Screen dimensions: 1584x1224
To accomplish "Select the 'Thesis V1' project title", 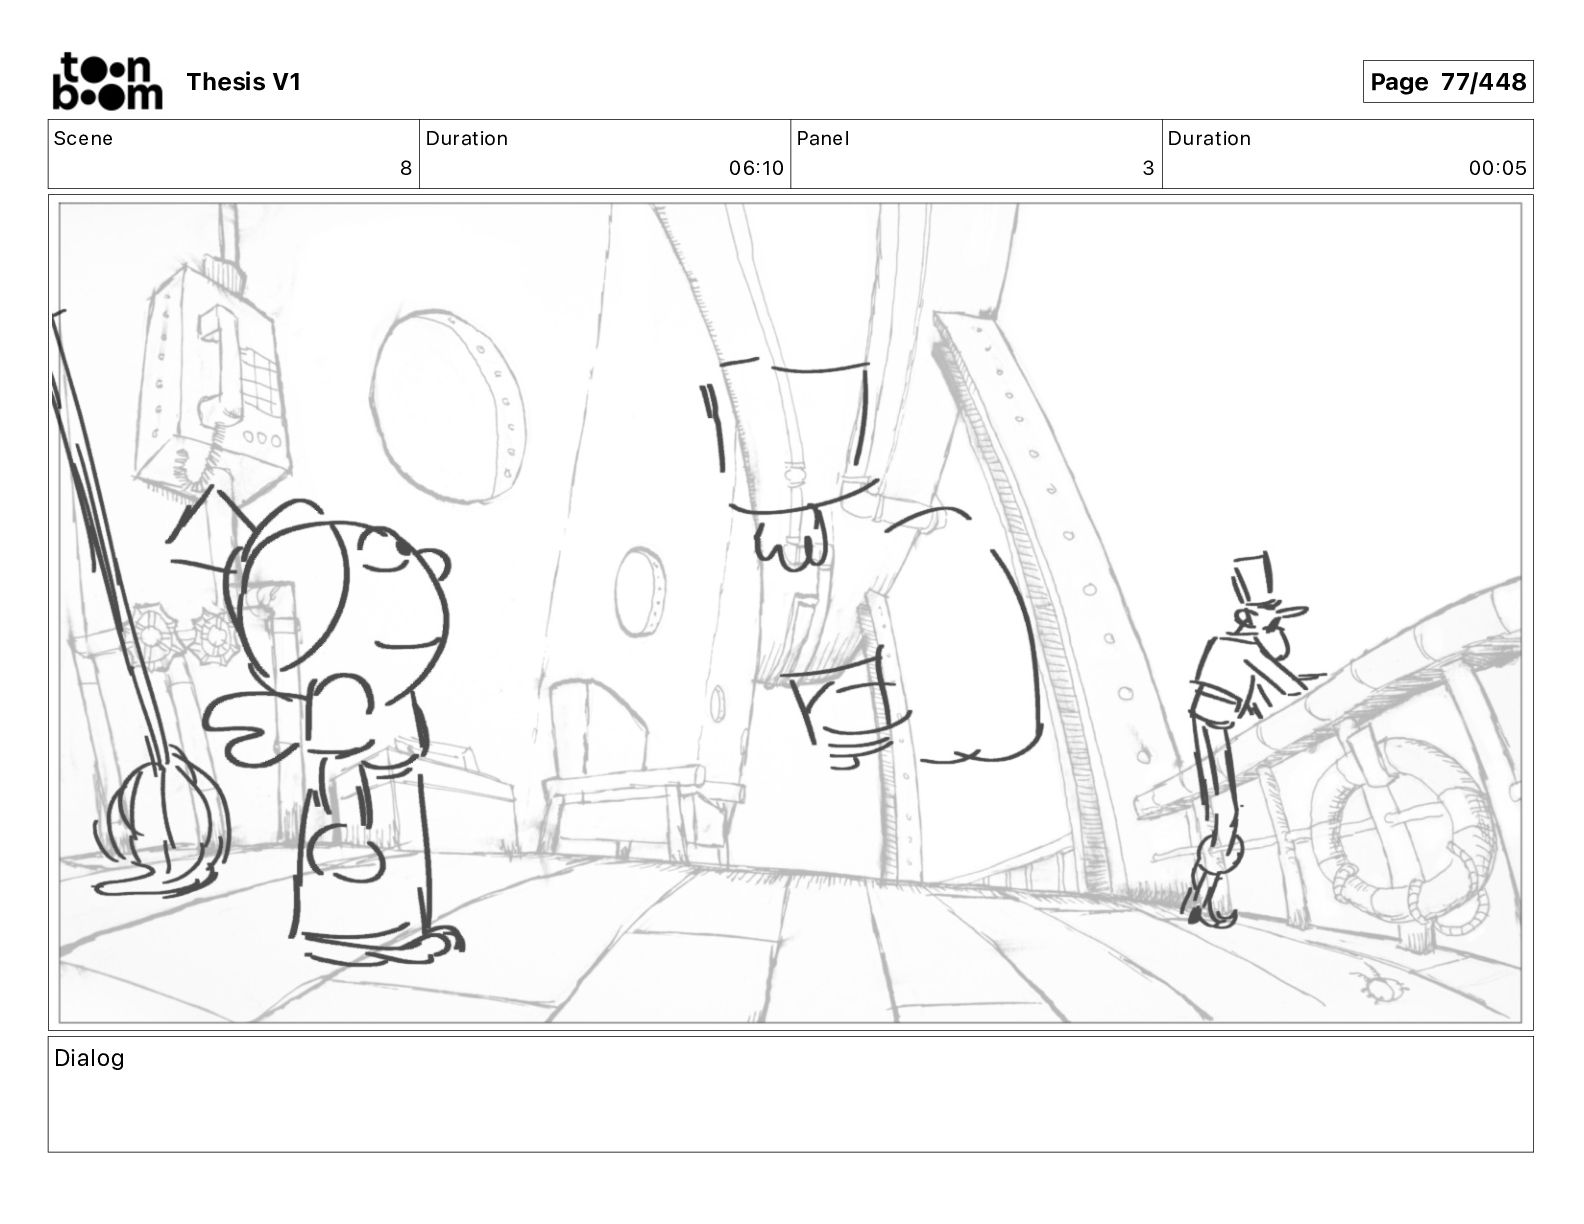I will [243, 82].
